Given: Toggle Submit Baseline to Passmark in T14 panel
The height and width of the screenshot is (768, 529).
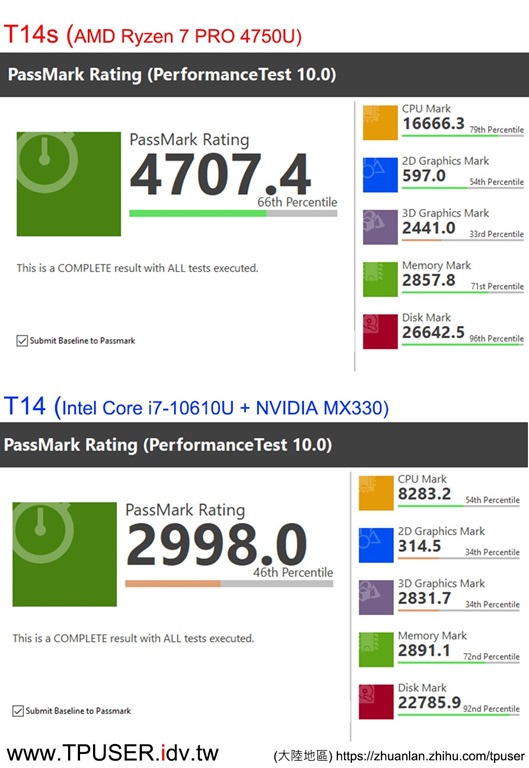Looking at the screenshot, I should (x=18, y=711).
